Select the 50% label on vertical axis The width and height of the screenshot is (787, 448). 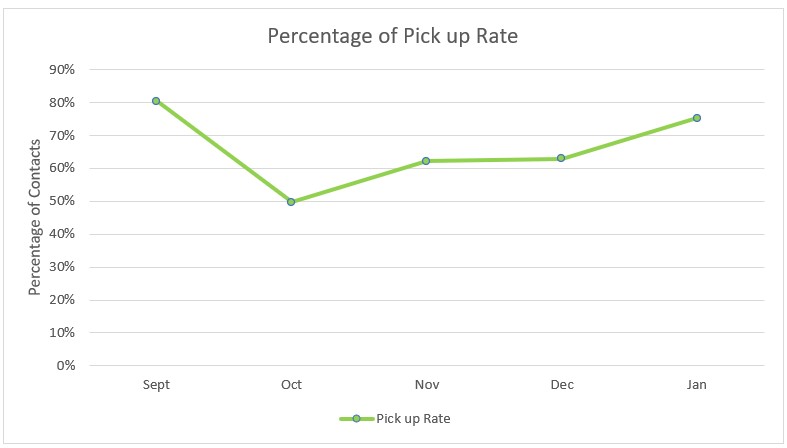pyautogui.click(x=62, y=201)
